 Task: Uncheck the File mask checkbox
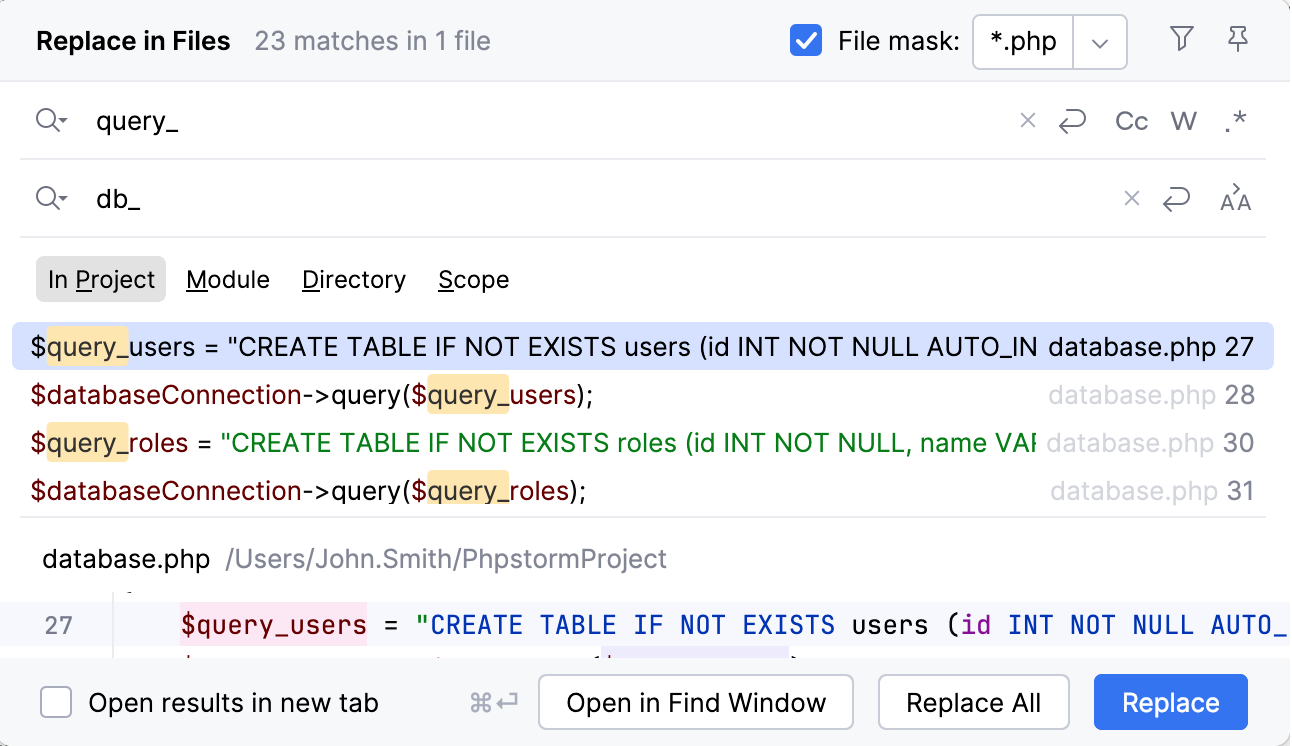[x=806, y=41]
